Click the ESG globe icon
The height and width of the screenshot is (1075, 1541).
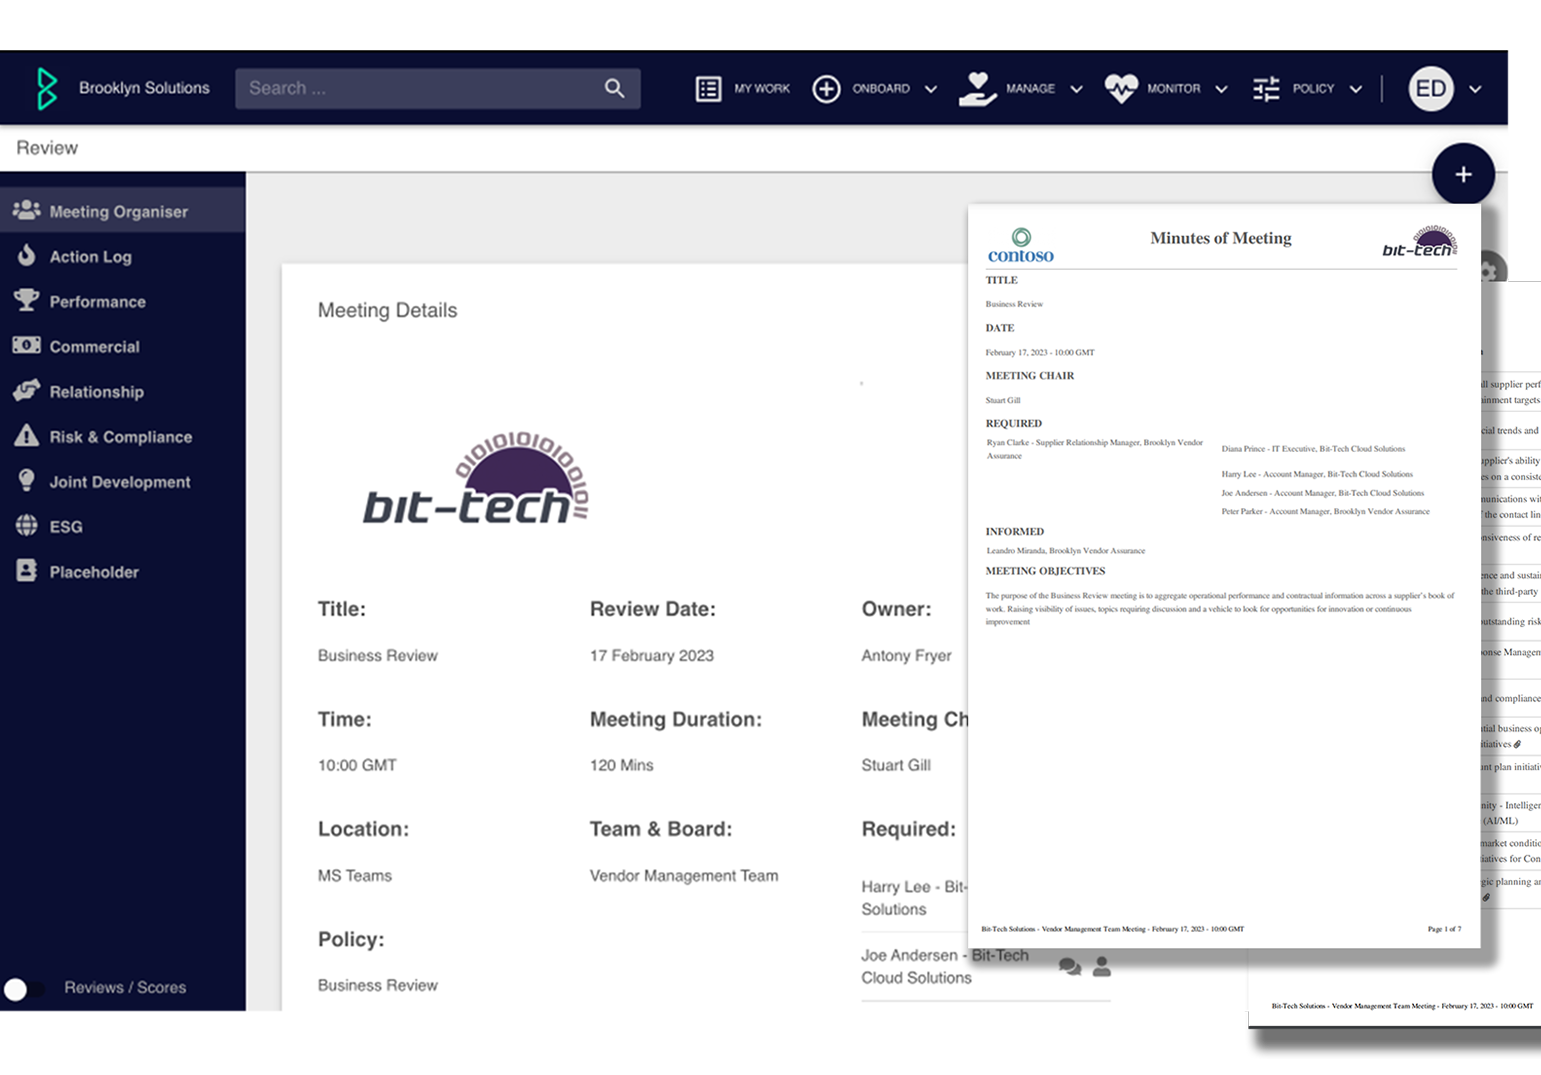click(26, 525)
